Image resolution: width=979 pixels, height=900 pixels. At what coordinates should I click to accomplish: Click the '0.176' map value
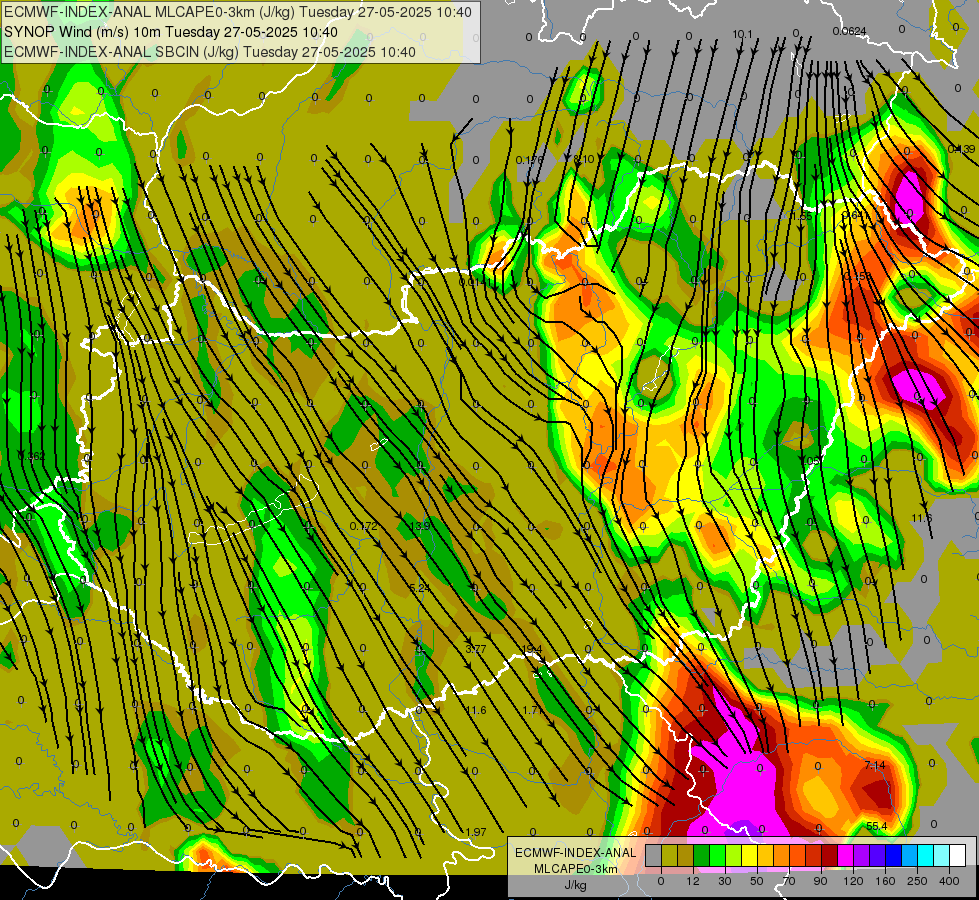[529, 161]
